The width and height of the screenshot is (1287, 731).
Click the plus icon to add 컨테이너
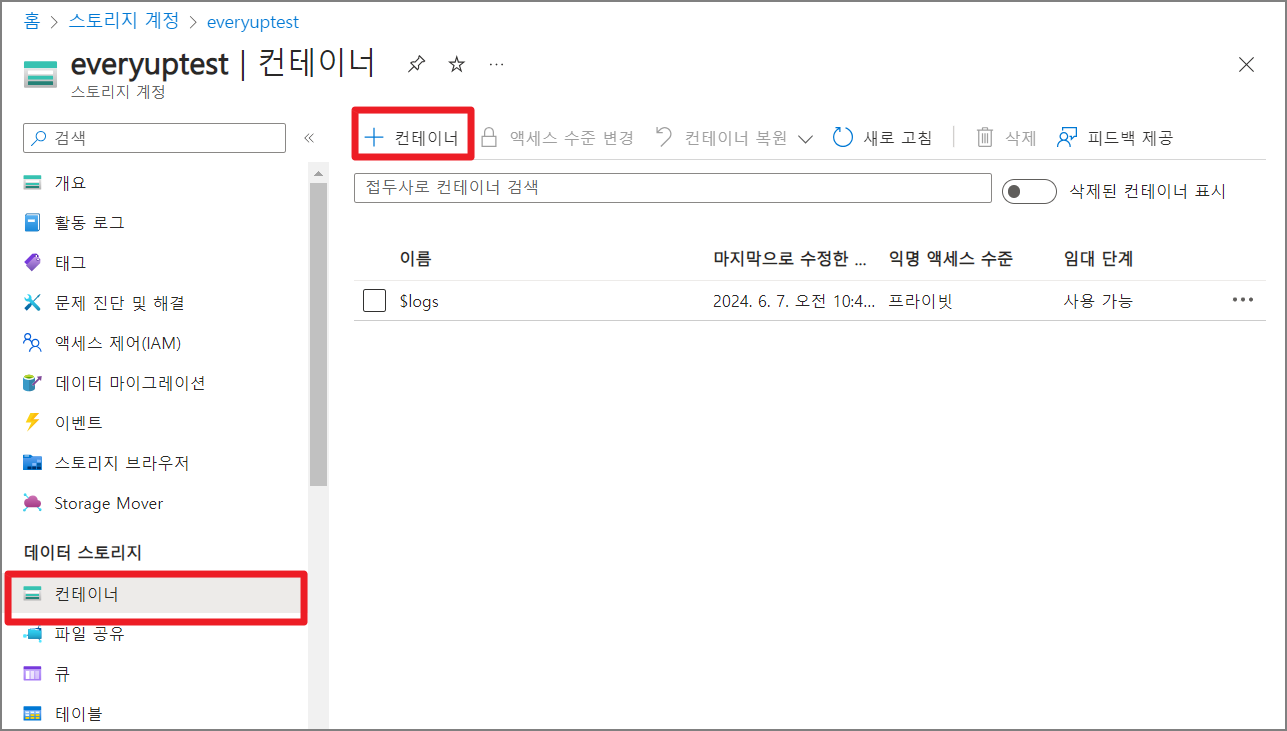coord(374,137)
